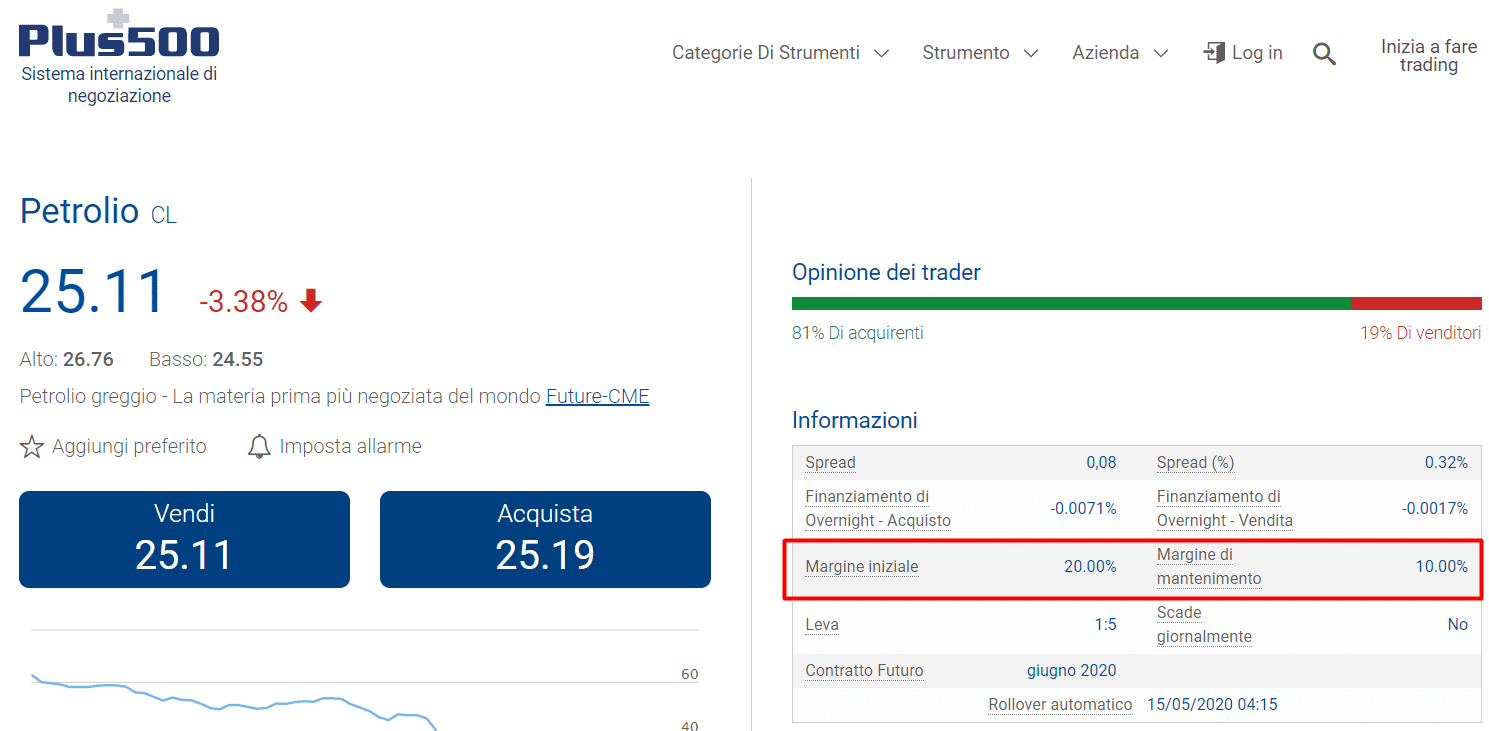1489x731 pixels.
Task: Click Scade giornalmente label
Action: click(x=1204, y=625)
